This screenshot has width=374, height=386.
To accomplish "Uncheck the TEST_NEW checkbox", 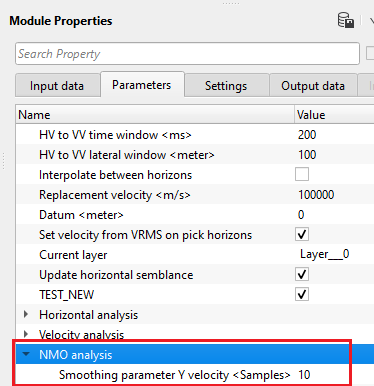I will 302,294.
